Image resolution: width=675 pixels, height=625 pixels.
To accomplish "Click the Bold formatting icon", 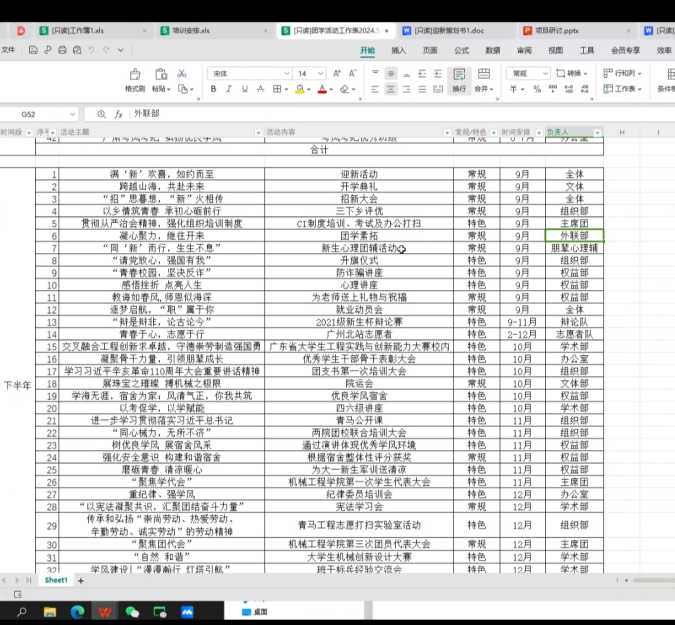I will [x=213, y=89].
